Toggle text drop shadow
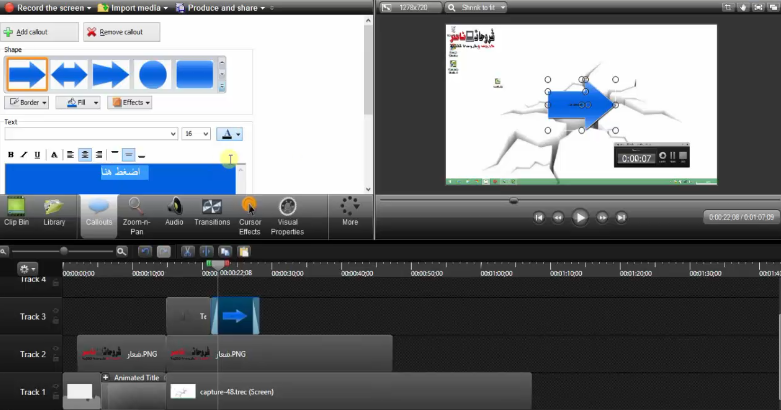Image resolution: width=781 pixels, height=410 pixels. [x=54, y=155]
